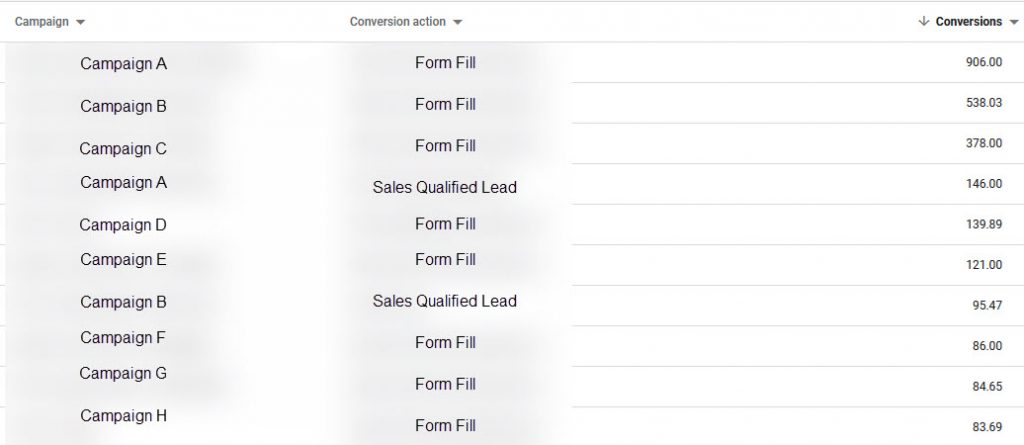This screenshot has width=1024, height=445.
Task: Select Form Fill in the Campaign H row
Action: (445, 426)
